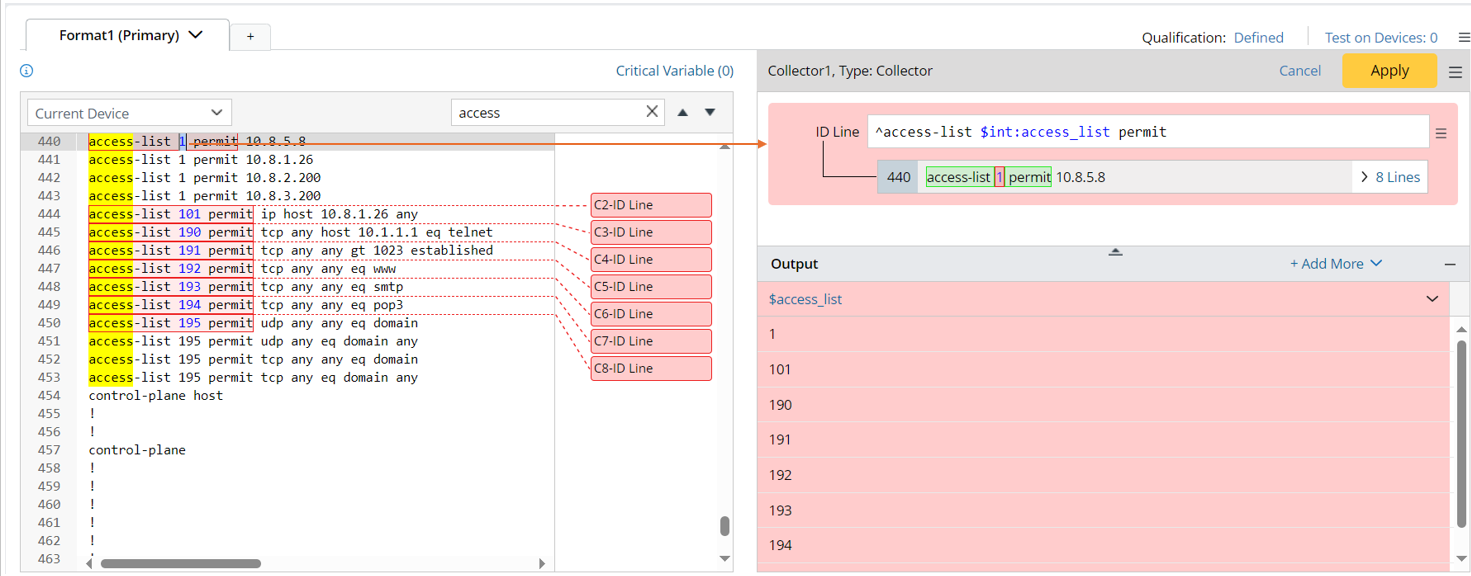Viewport: 1471px width, 576px height.
Task: Click the Apply button
Action: pyautogui.click(x=1389, y=71)
